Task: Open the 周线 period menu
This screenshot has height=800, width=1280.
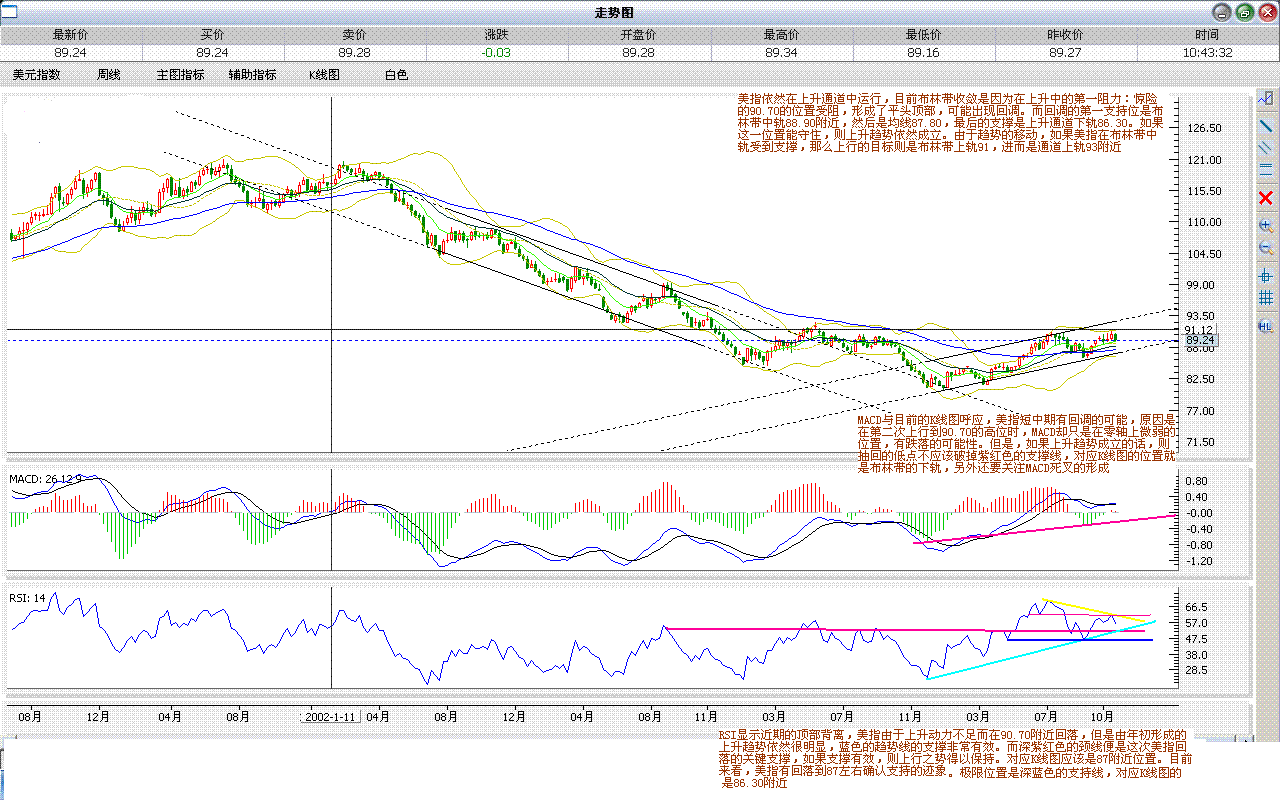Action: pyautogui.click(x=108, y=74)
